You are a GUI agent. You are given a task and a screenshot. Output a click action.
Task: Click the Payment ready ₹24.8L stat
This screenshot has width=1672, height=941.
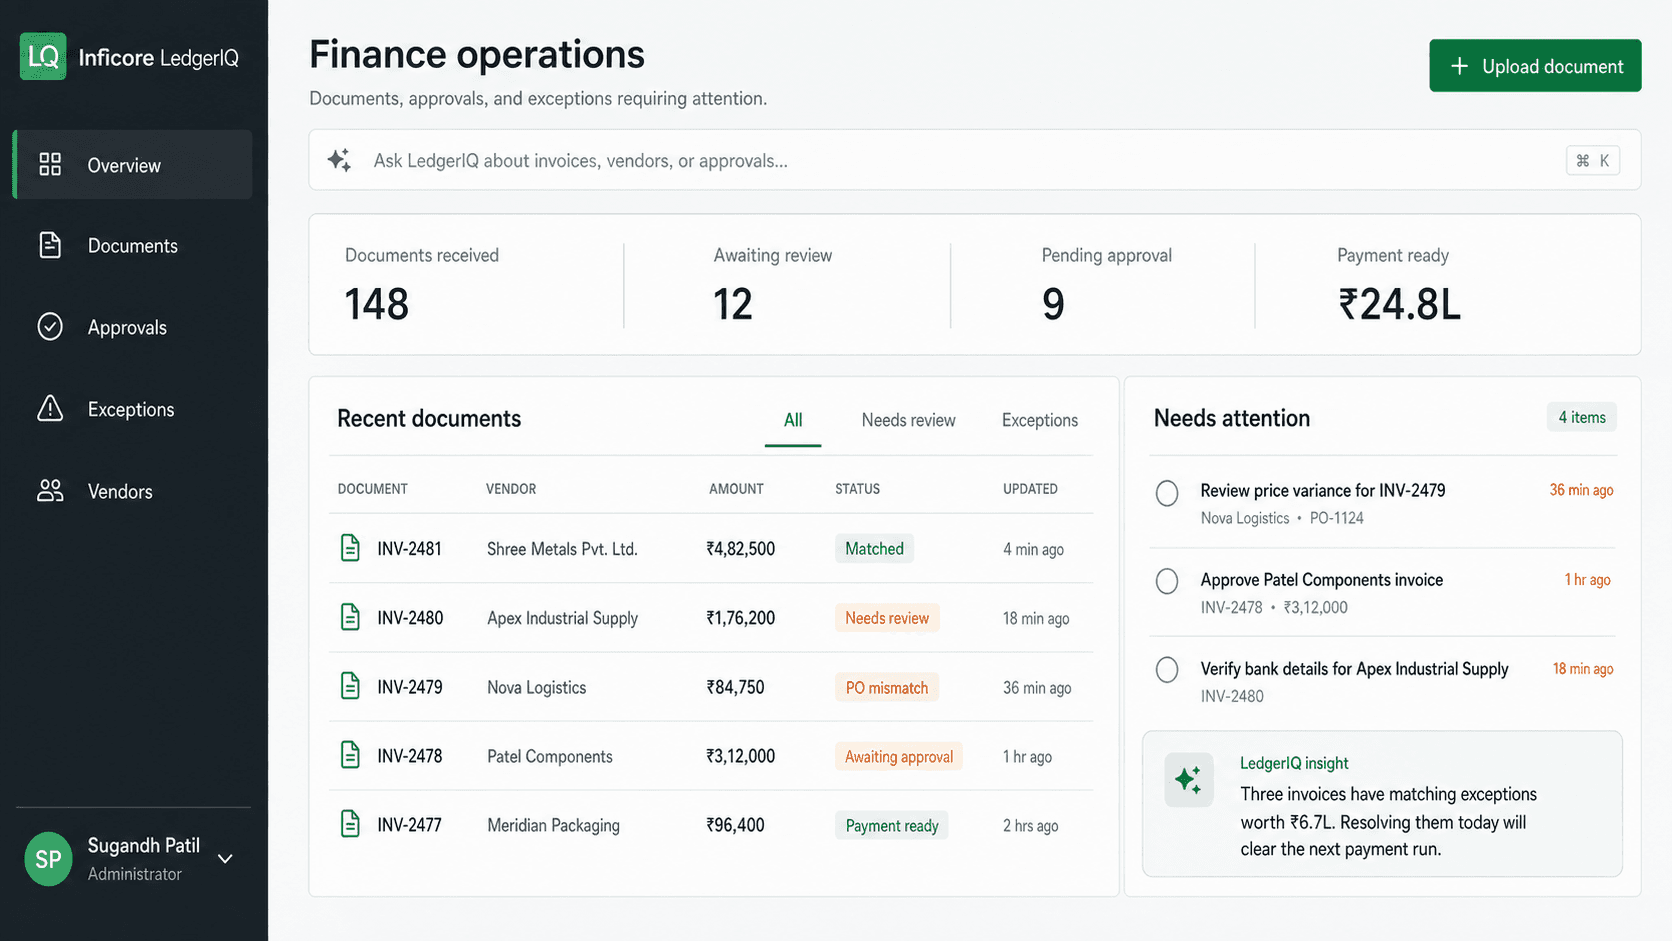coord(1399,285)
